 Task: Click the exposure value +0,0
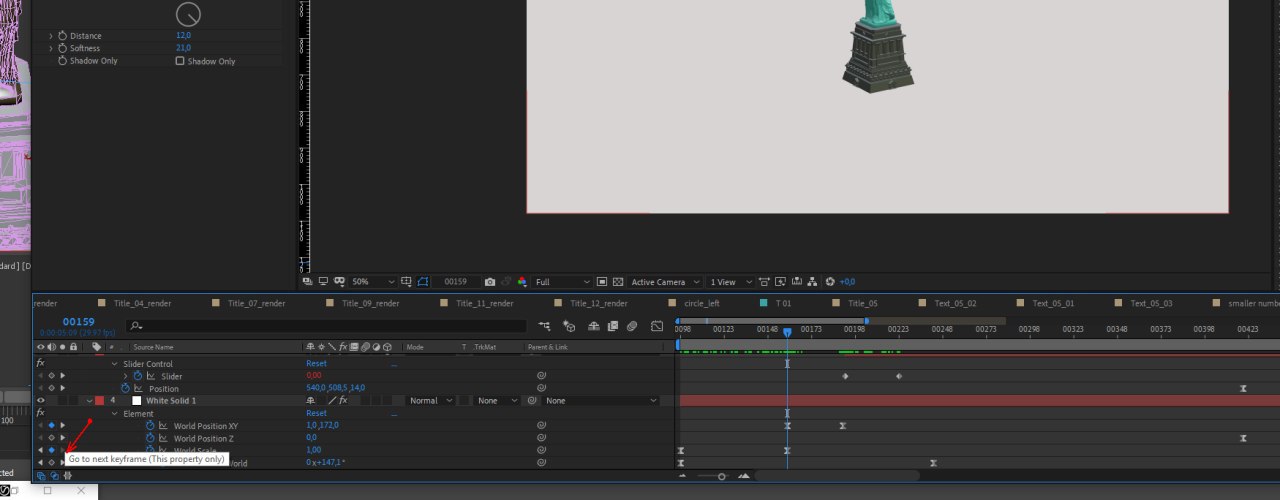pyautogui.click(x=847, y=282)
